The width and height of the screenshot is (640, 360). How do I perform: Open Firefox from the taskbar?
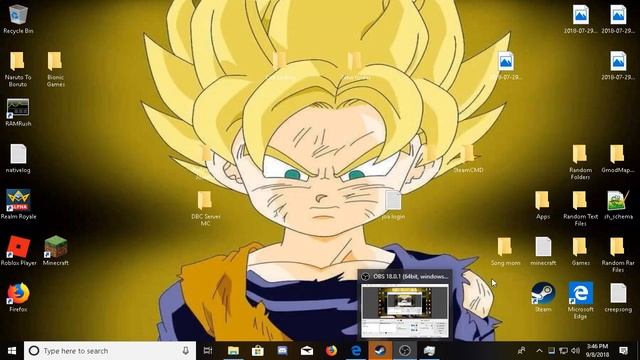coord(331,351)
